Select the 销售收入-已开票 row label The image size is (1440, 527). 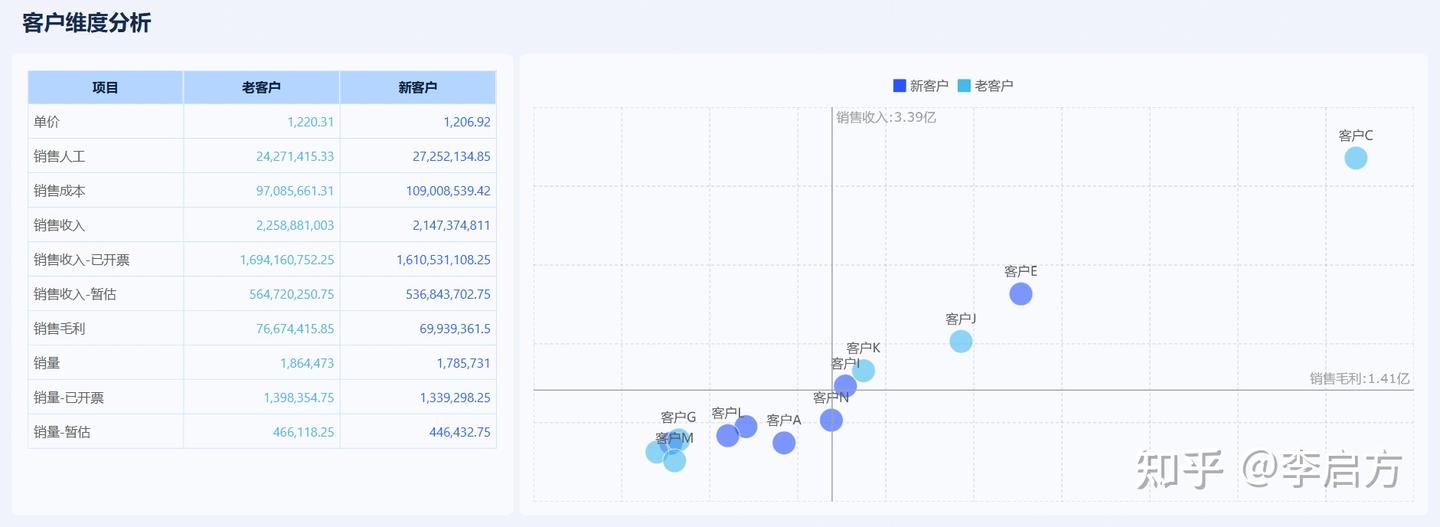[81, 260]
